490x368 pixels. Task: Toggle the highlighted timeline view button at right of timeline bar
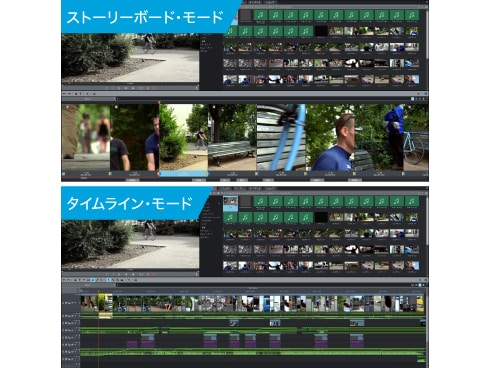420,285
